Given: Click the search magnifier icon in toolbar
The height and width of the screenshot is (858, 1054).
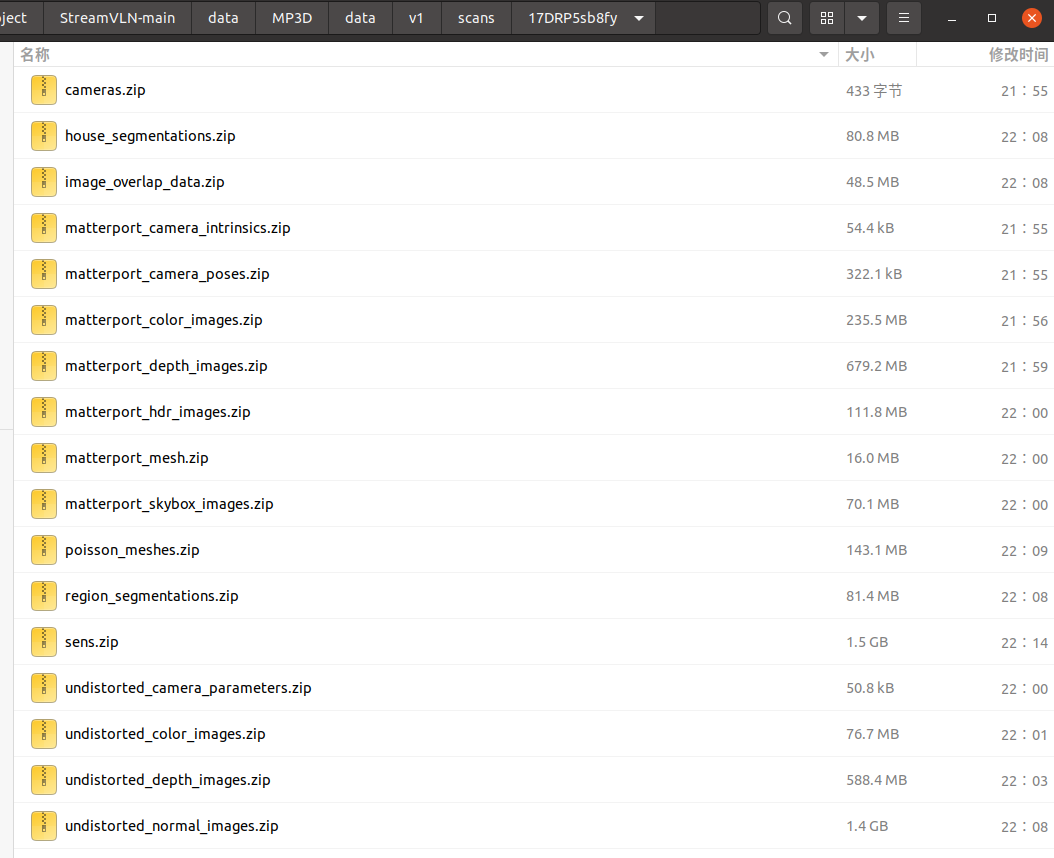Looking at the screenshot, I should click(x=786, y=18).
